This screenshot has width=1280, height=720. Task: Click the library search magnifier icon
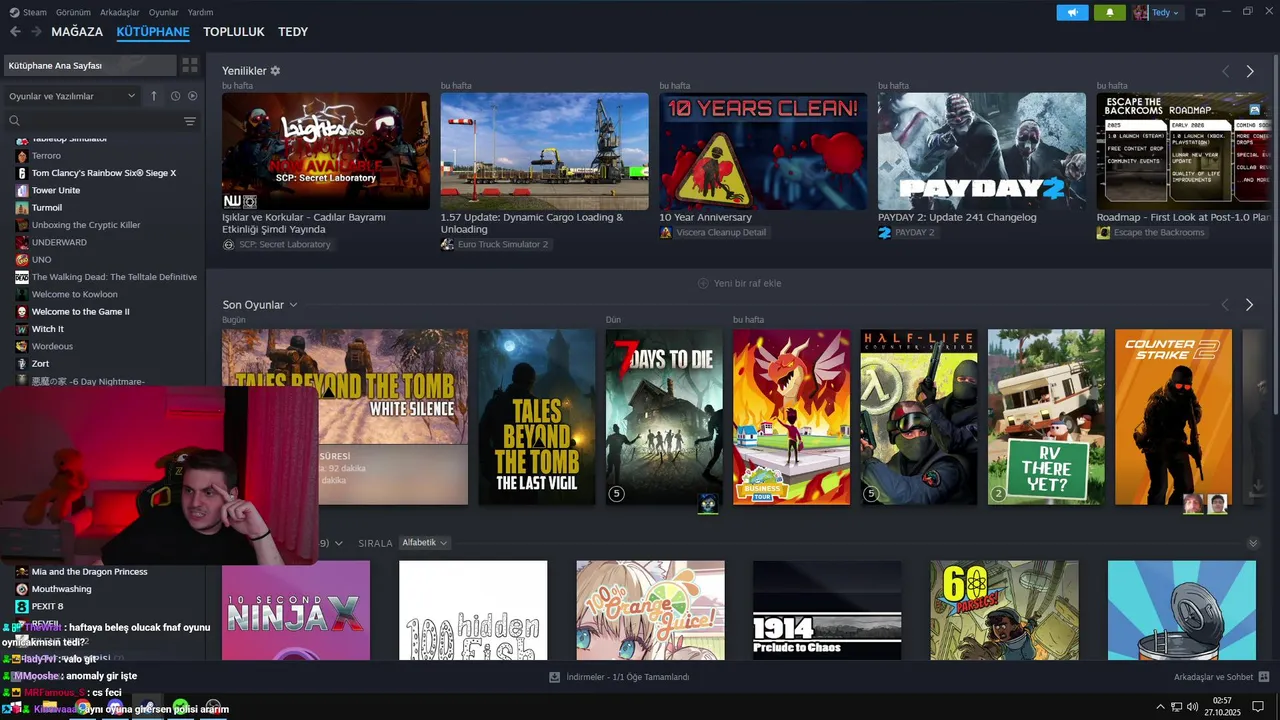tap(14, 121)
